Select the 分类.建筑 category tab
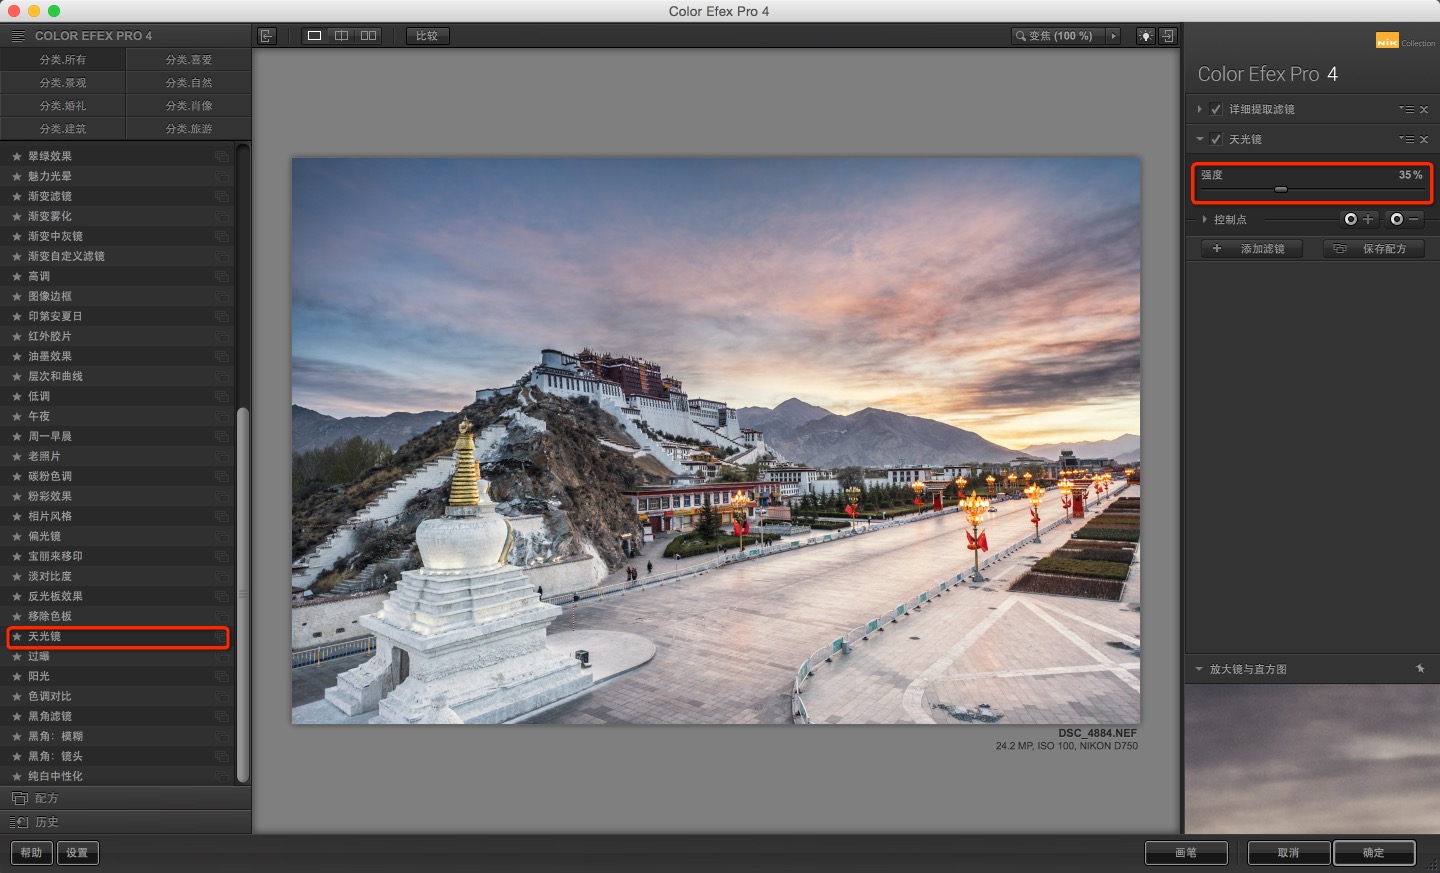Viewport: 1440px width, 873px height. [63, 129]
